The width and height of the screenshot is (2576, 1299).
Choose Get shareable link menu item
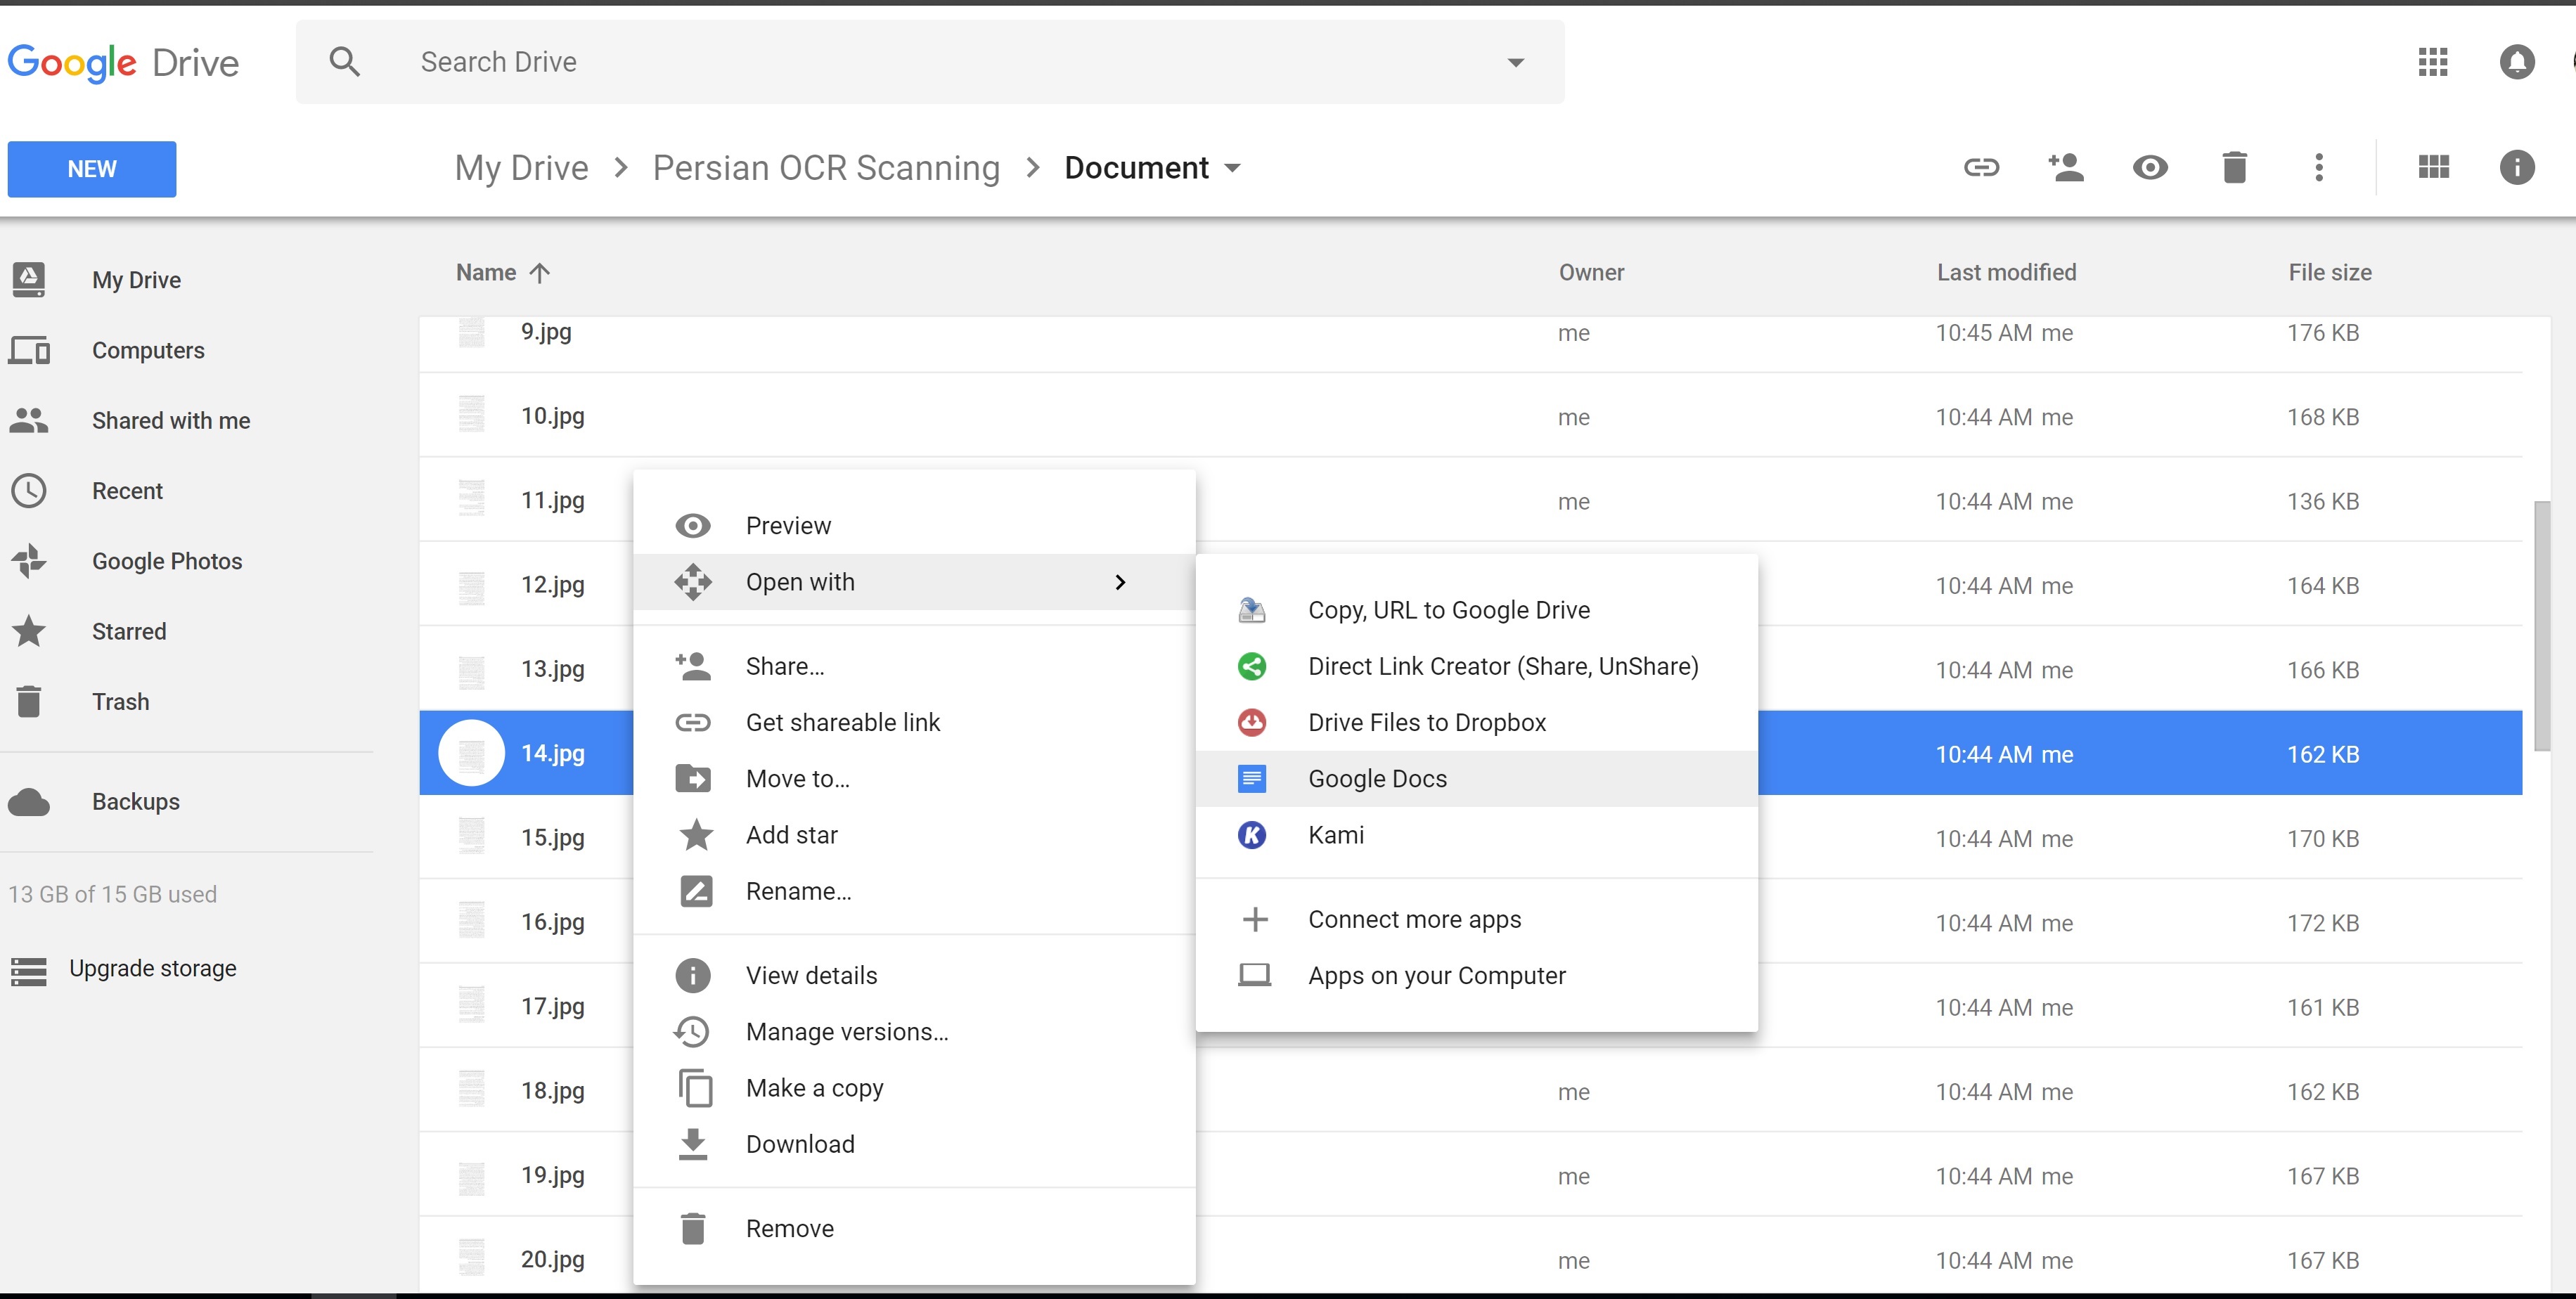click(914, 722)
